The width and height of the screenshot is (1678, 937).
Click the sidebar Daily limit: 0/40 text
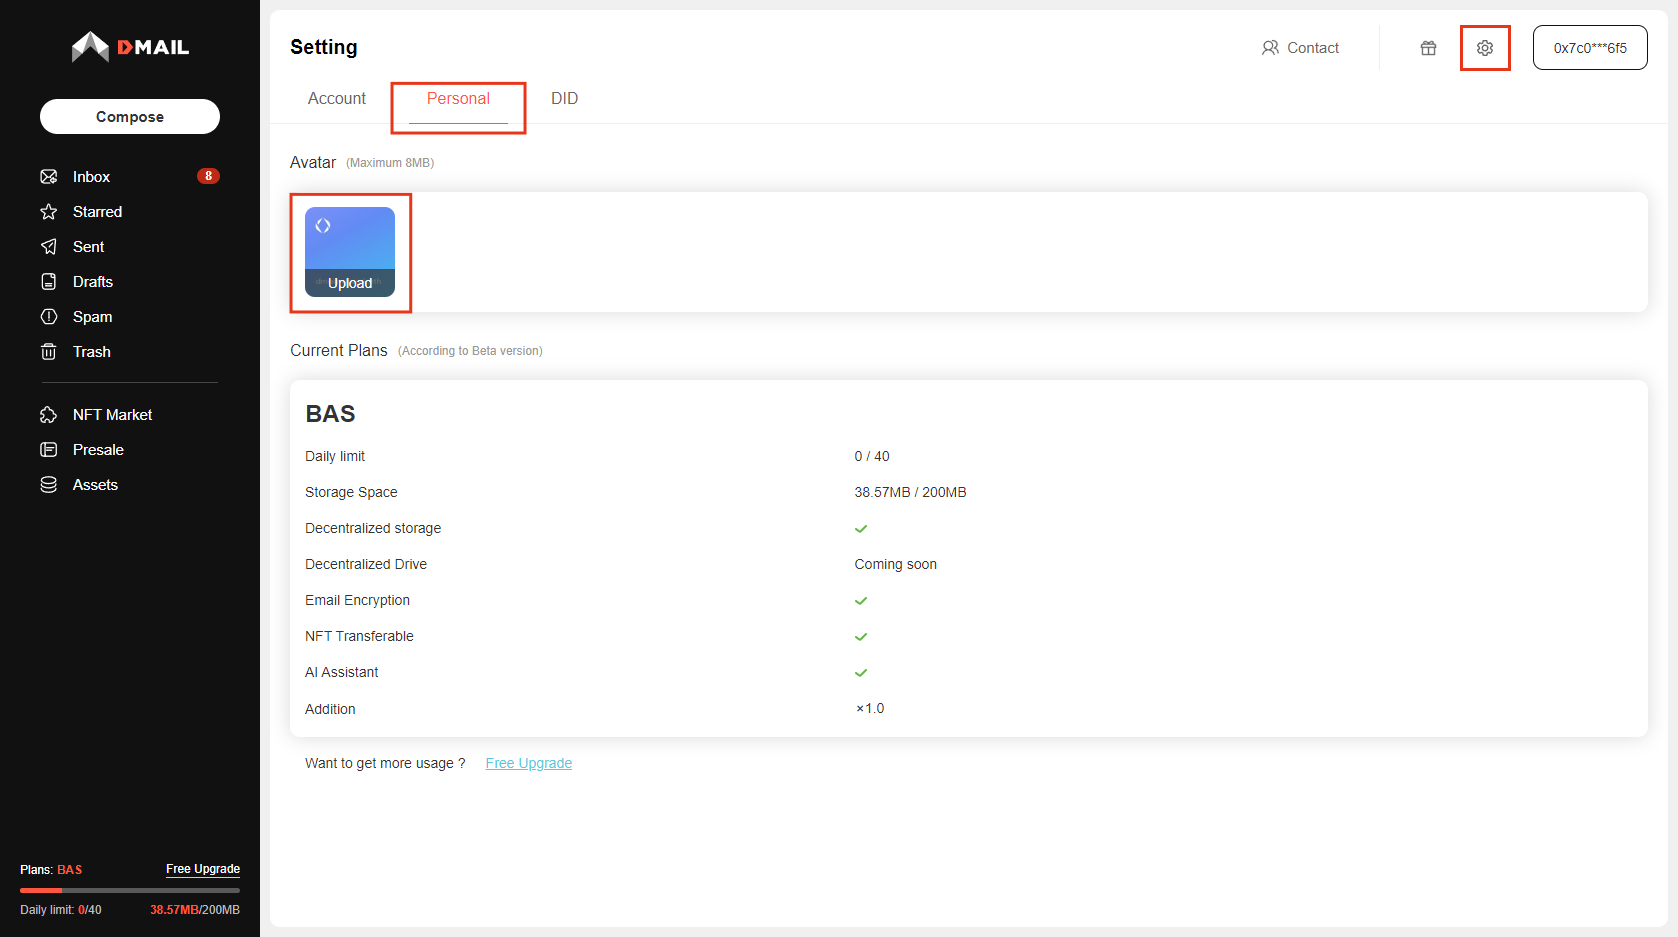pyautogui.click(x=61, y=910)
